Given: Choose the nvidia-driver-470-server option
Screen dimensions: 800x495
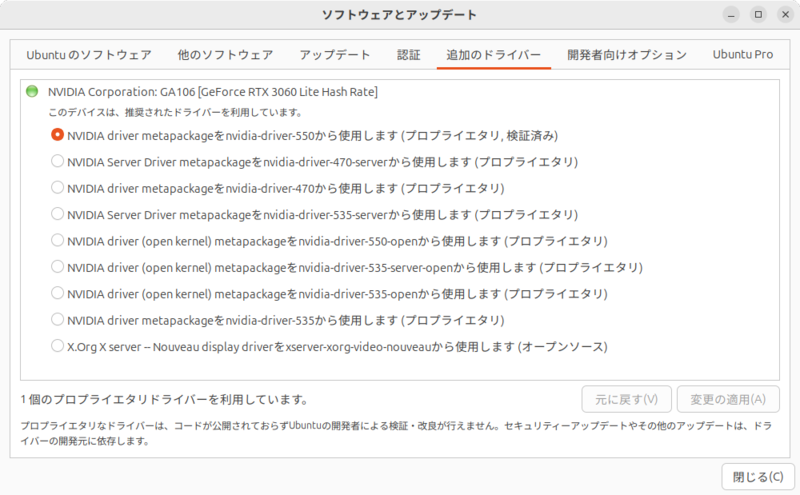Looking at the screenshot, I should coord(57,161).
